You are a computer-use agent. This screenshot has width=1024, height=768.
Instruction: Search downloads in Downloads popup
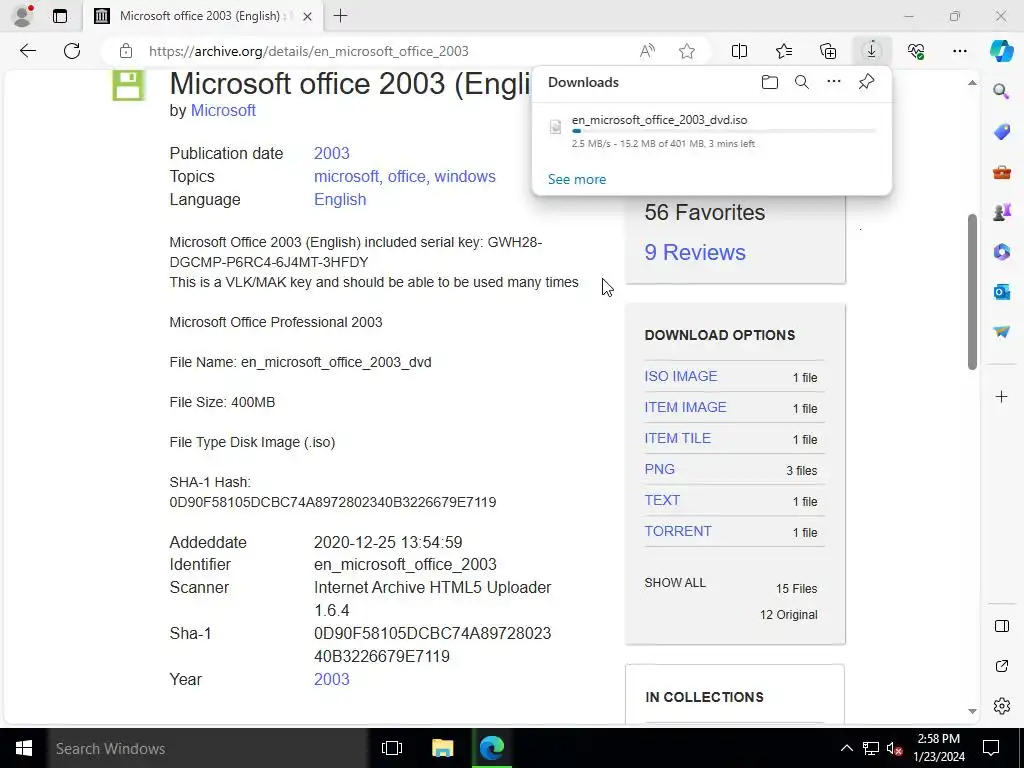tap(801, 82)
